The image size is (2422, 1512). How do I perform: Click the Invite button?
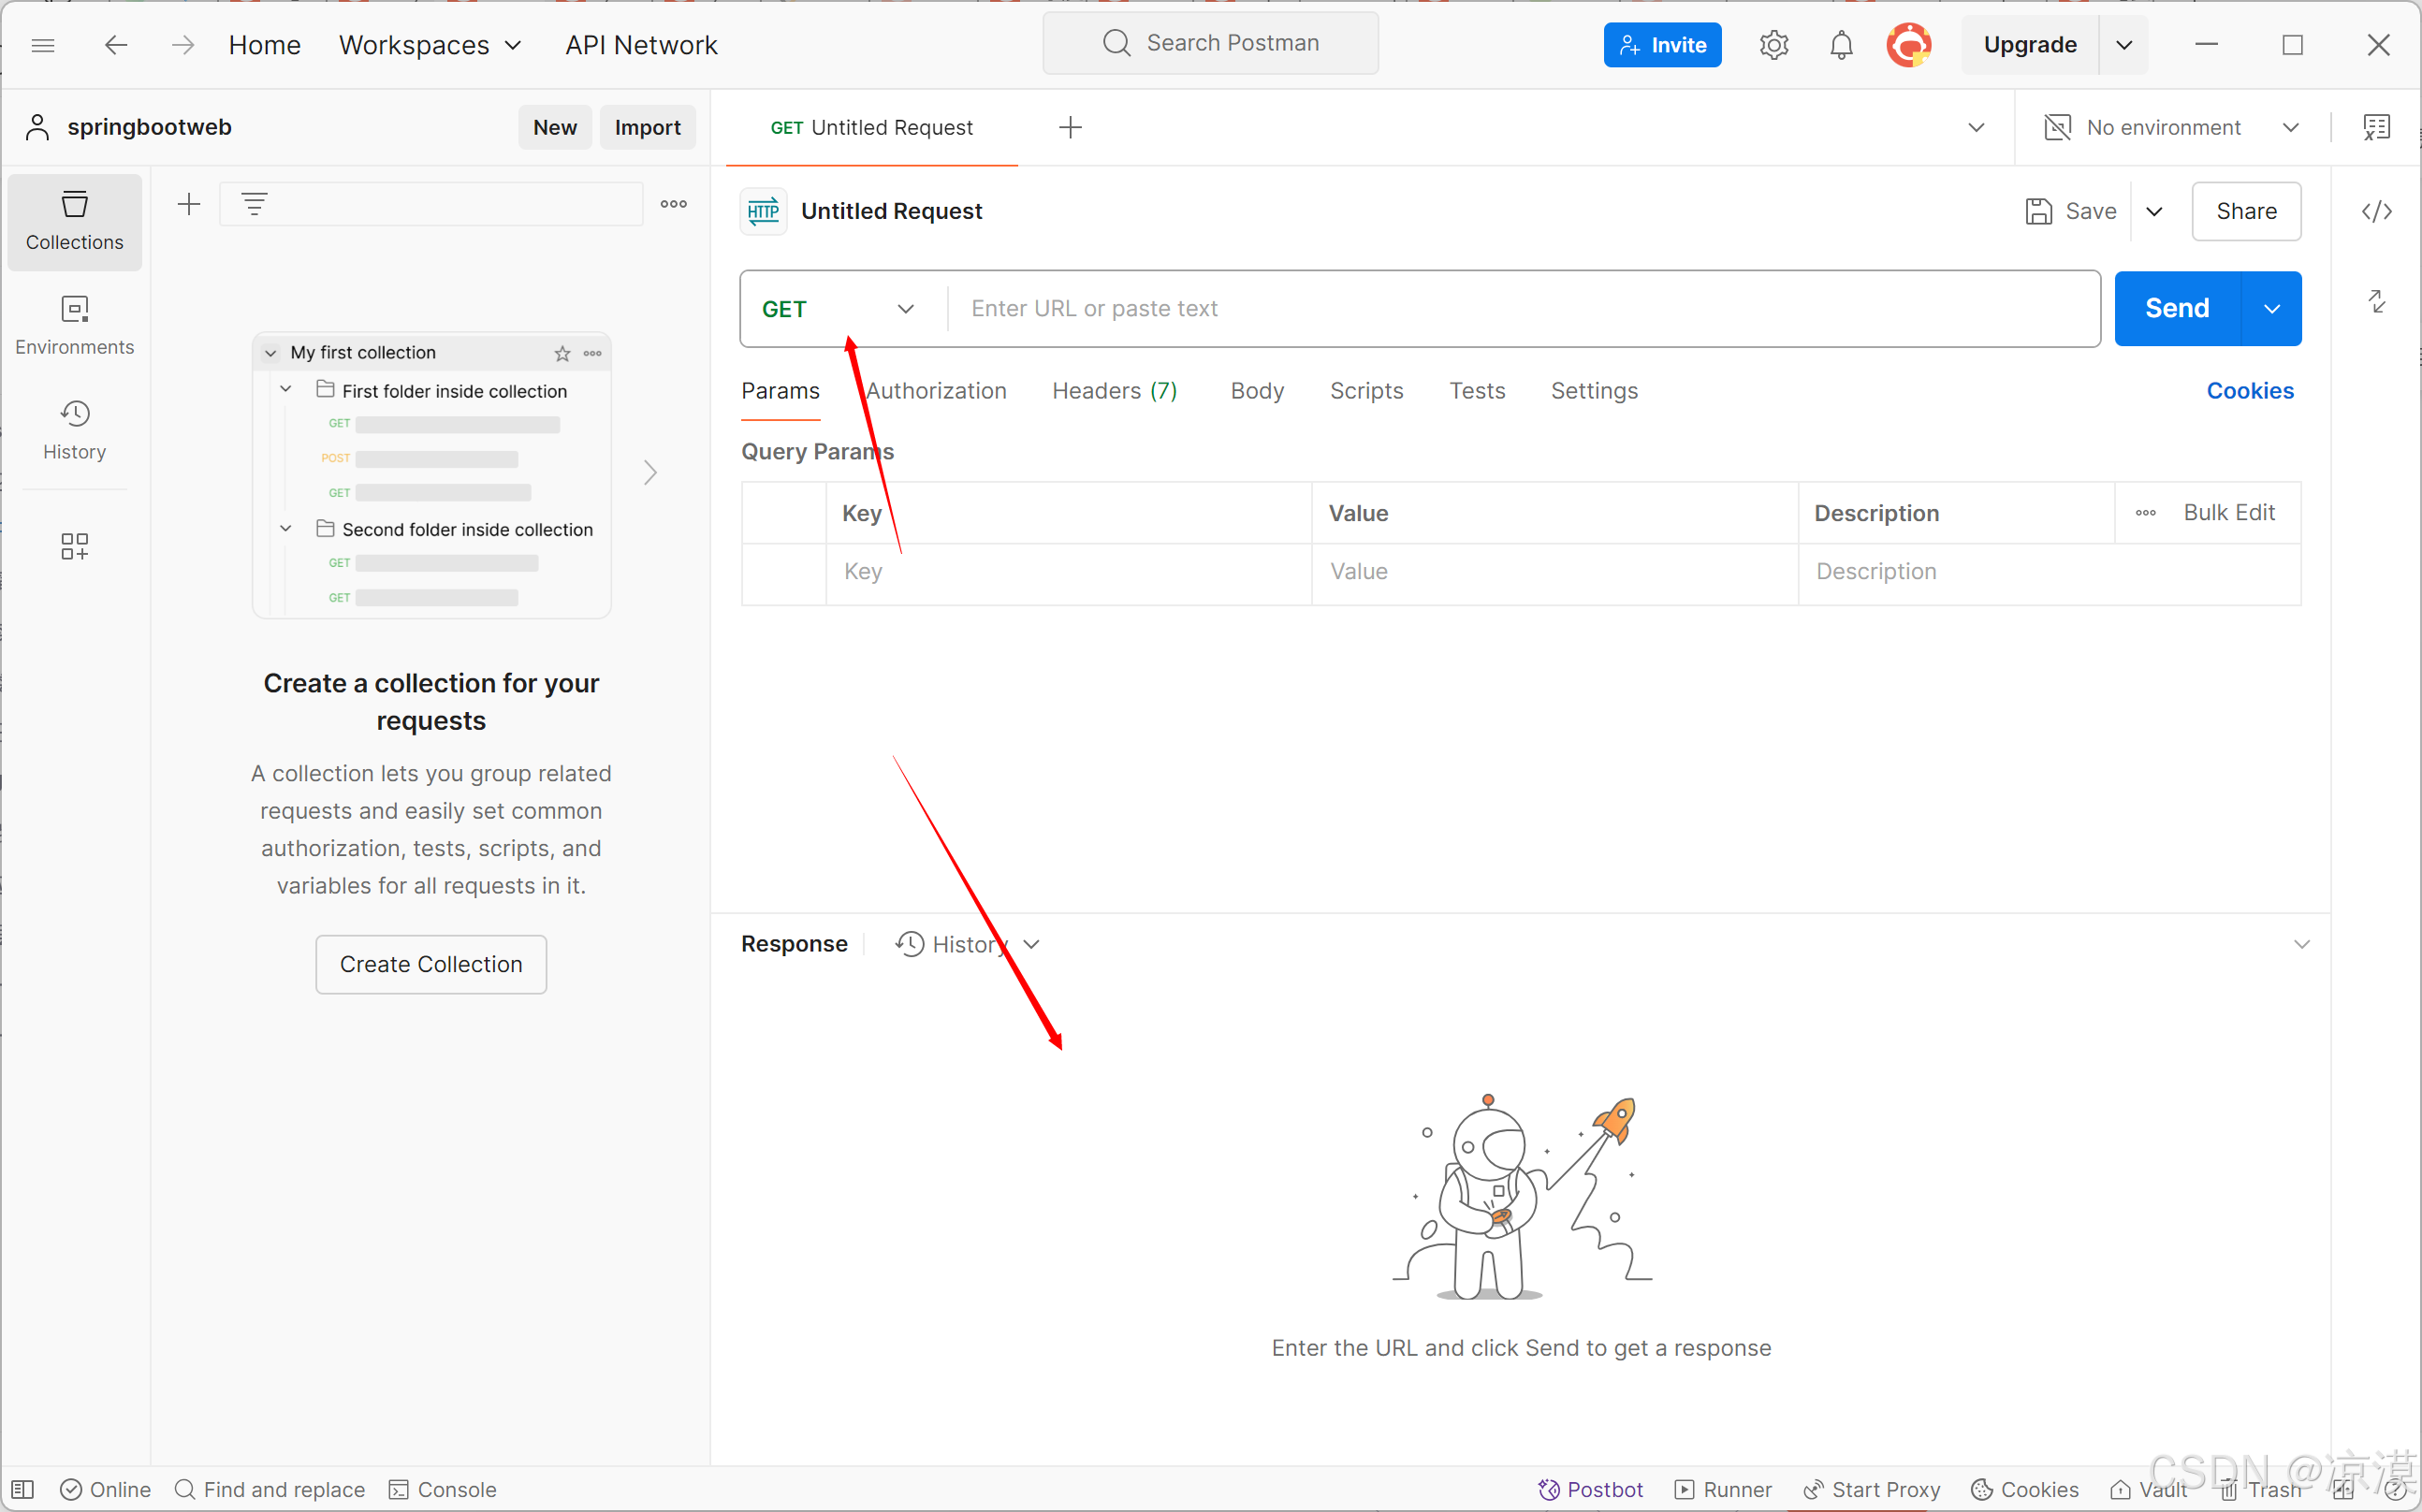pos(1662,45)
